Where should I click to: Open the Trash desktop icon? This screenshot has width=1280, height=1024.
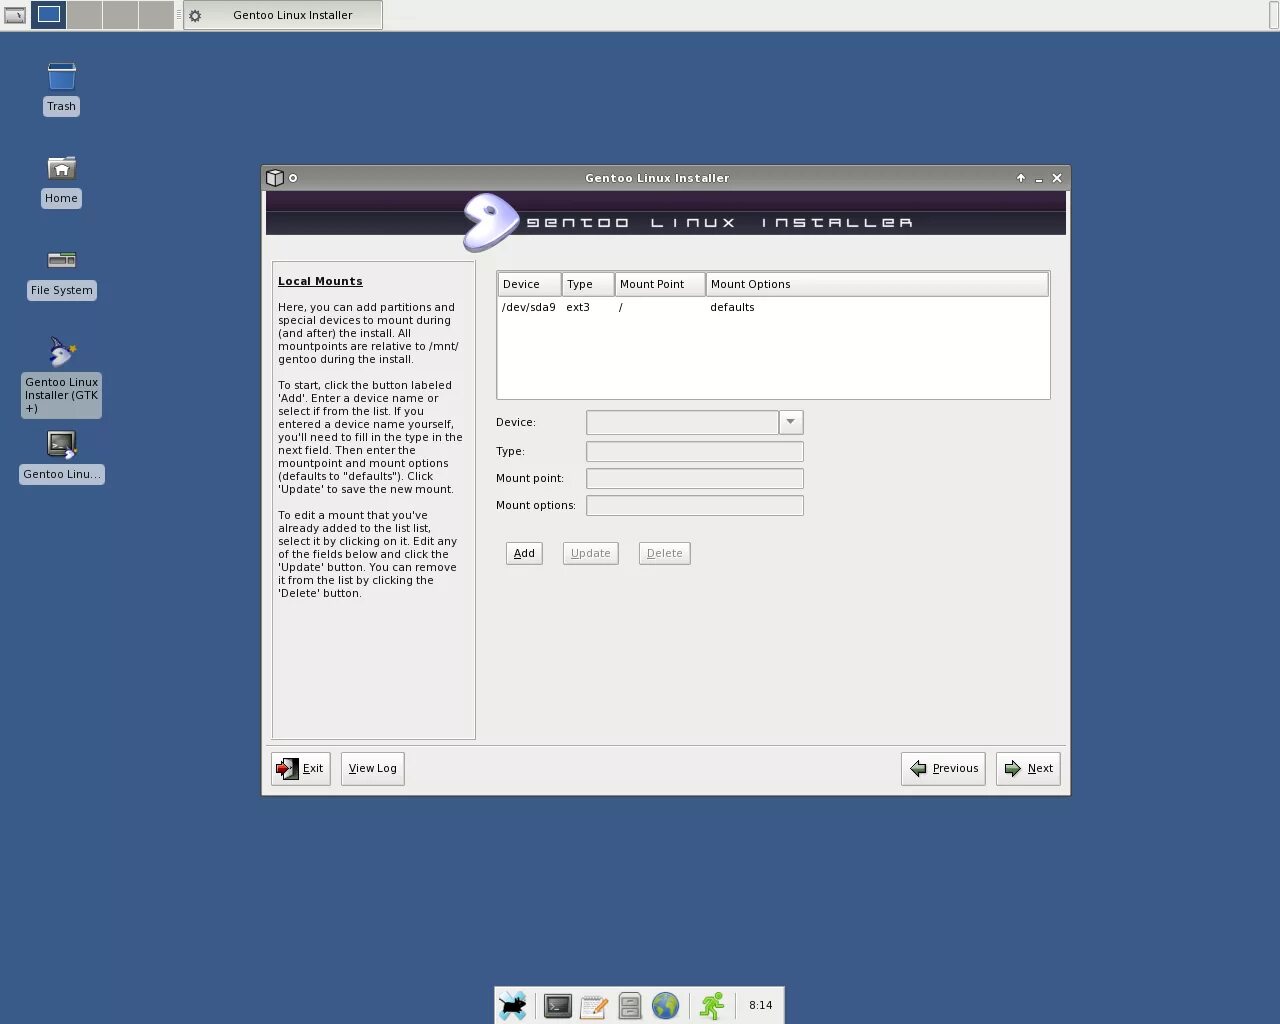pos(61,78)
